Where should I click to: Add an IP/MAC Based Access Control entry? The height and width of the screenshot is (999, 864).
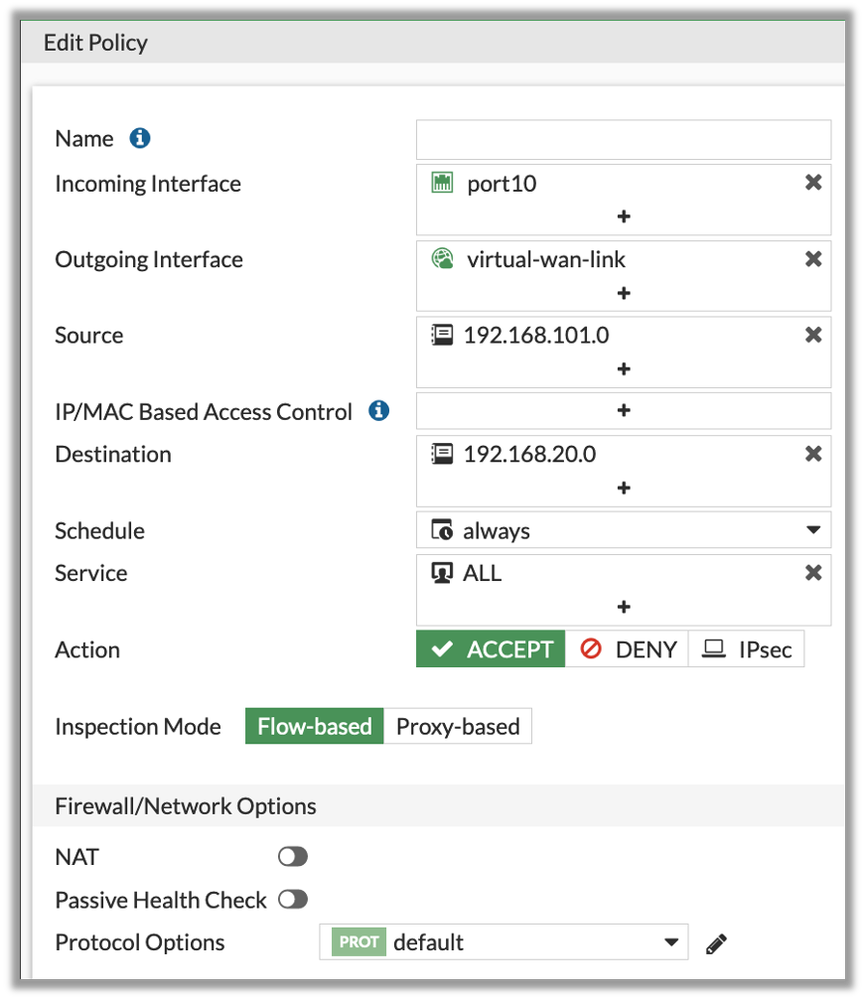(x=623, y=410)
